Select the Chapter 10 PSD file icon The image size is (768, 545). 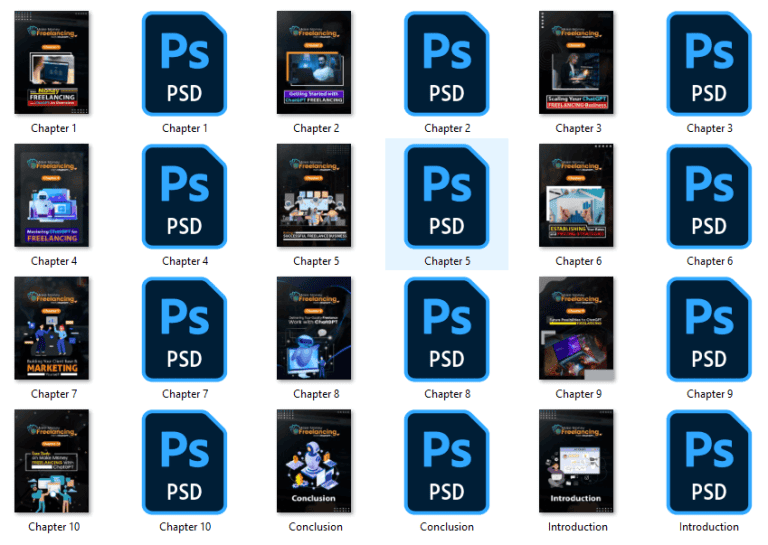point(185,462)
